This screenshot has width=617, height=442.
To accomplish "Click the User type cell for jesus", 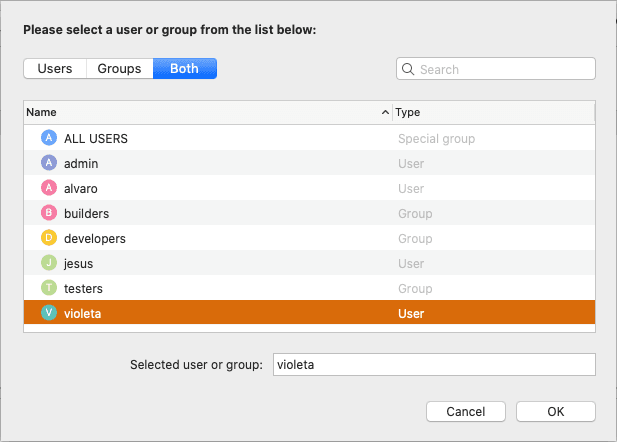I will tap(411, 263).
